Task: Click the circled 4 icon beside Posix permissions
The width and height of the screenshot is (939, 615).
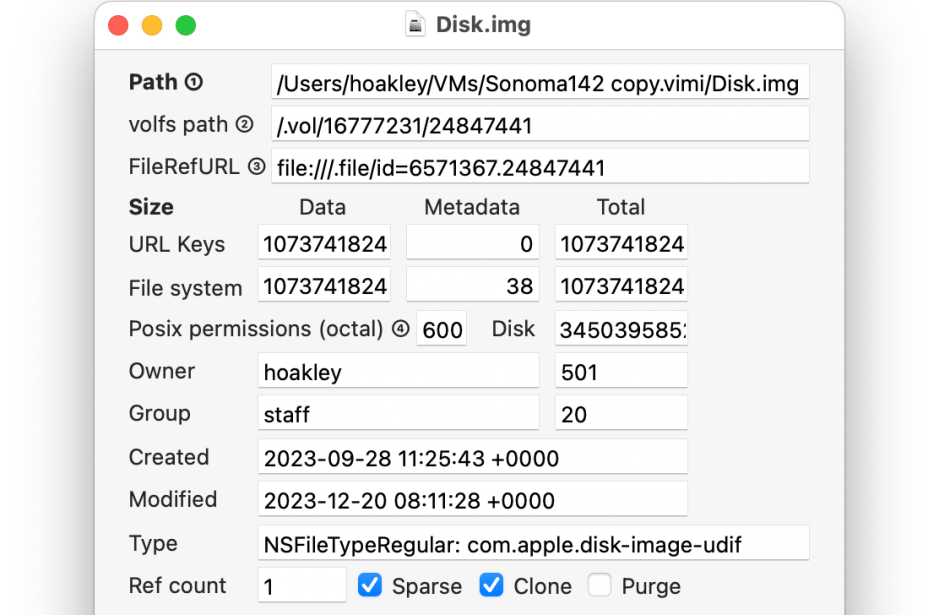Action: click(x=401, y=329)
